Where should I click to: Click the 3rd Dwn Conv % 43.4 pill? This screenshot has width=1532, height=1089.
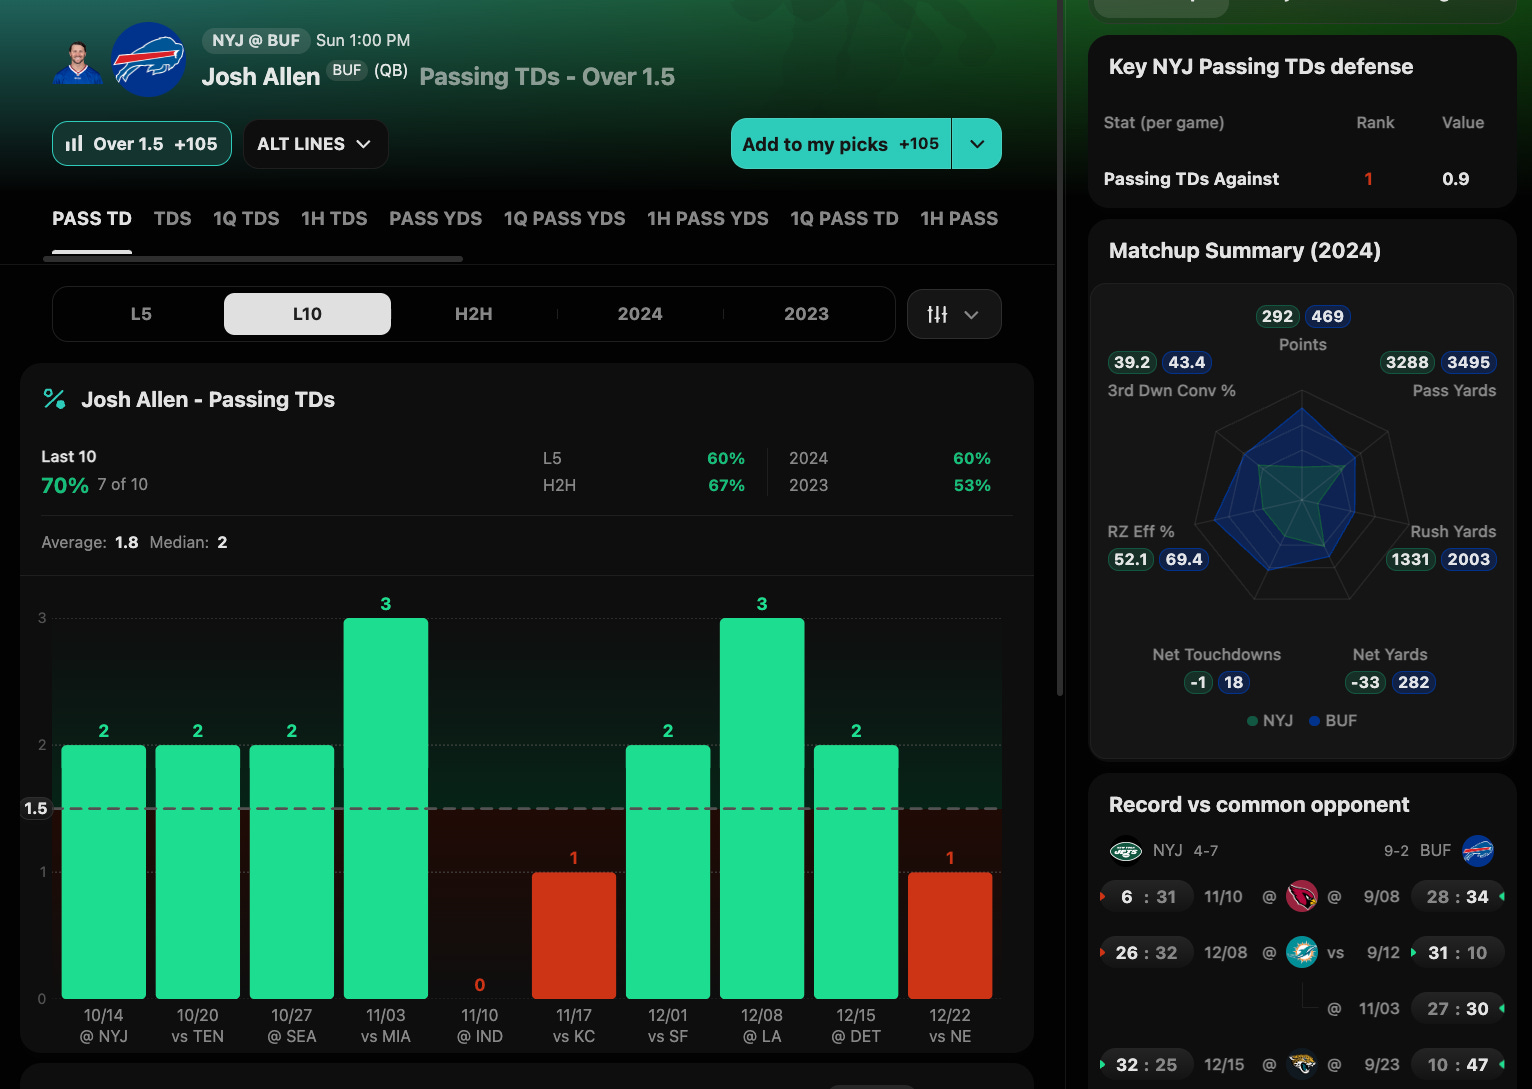click(1186, 362)
